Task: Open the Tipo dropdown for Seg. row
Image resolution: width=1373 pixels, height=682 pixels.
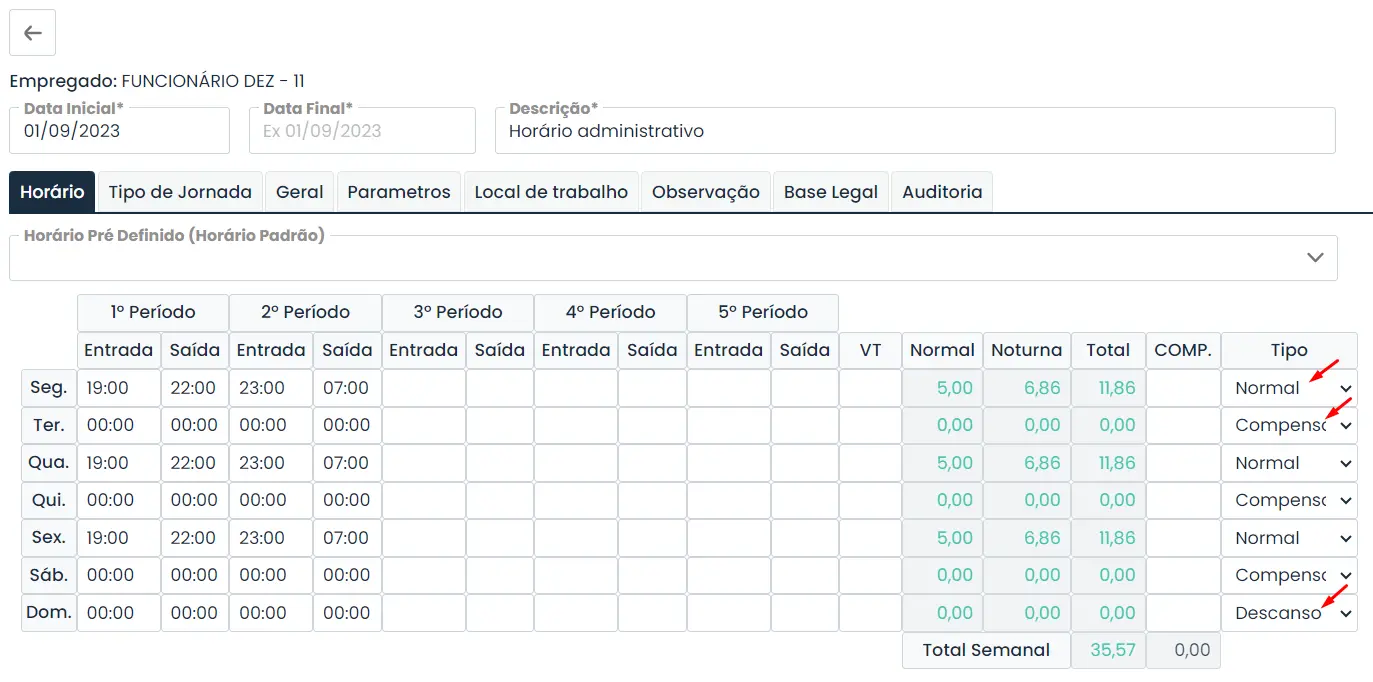Action: click(x=1289, y=388)
